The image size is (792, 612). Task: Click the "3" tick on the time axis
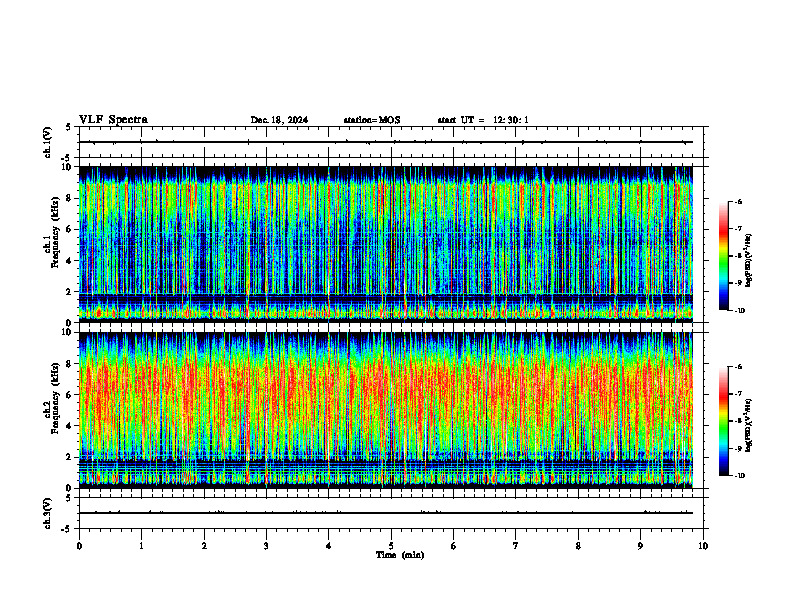click(266, 546)
